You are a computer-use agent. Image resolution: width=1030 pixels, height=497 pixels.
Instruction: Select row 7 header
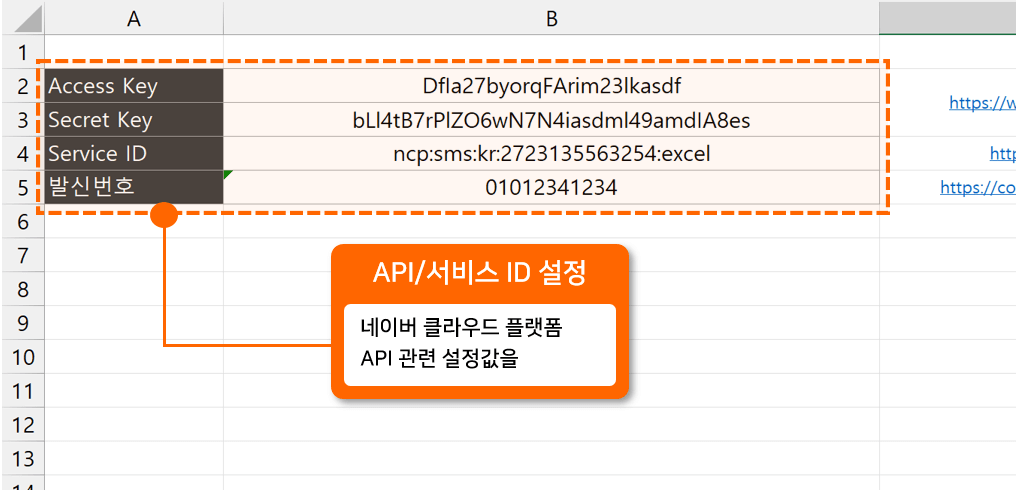pos(23,255)
